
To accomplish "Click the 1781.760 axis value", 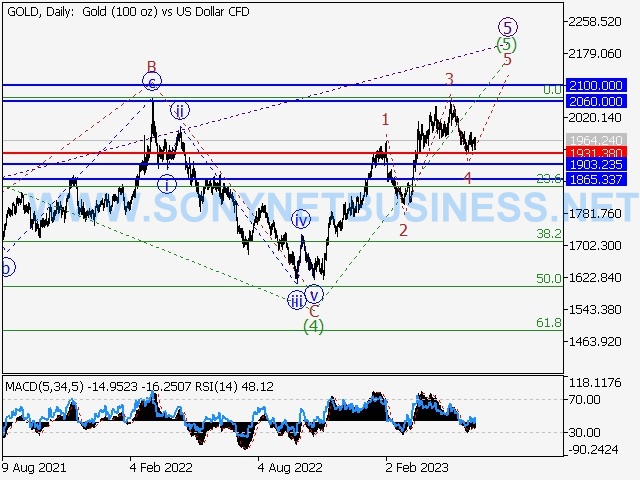I will pos(595,213).
